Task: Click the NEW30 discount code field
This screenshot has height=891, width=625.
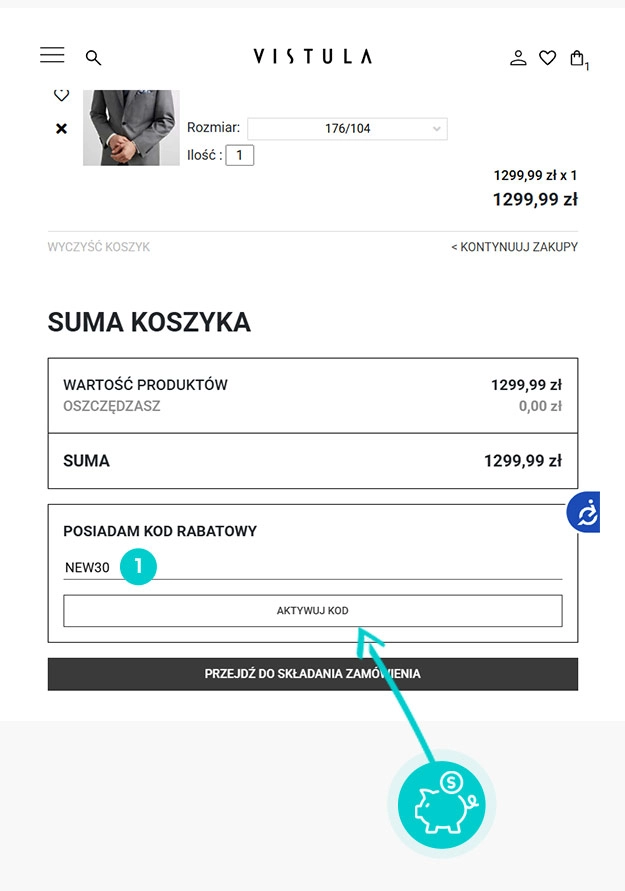Action: pyautogui.click(x=90, y=567)
